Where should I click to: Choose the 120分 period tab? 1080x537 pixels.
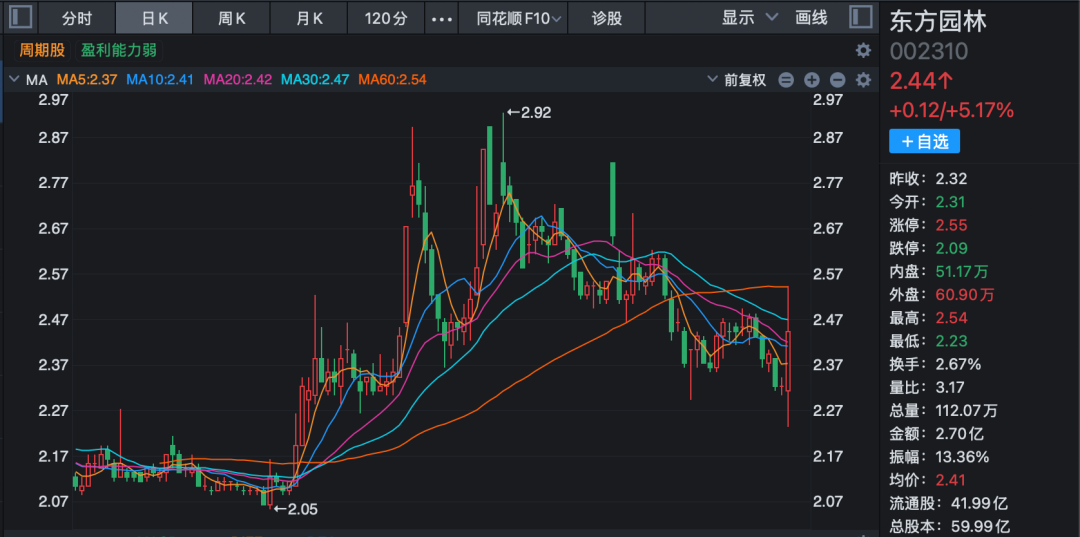[x=386, y=18]
